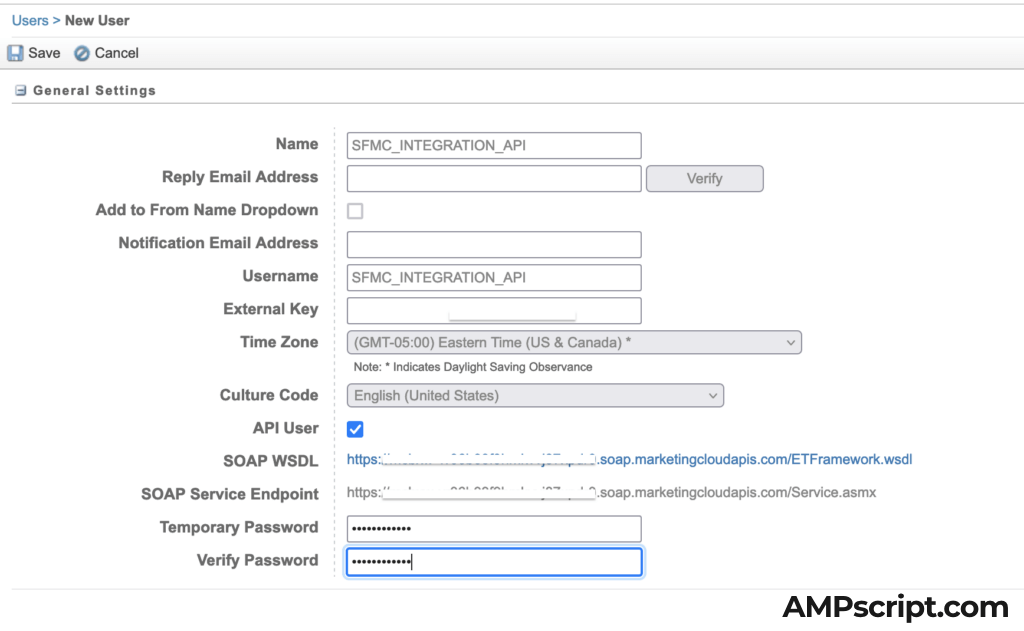The height and width of the screenshot is (631, 1024).
Task: Click the Save floppy disk icon
Action: (16, 53)
